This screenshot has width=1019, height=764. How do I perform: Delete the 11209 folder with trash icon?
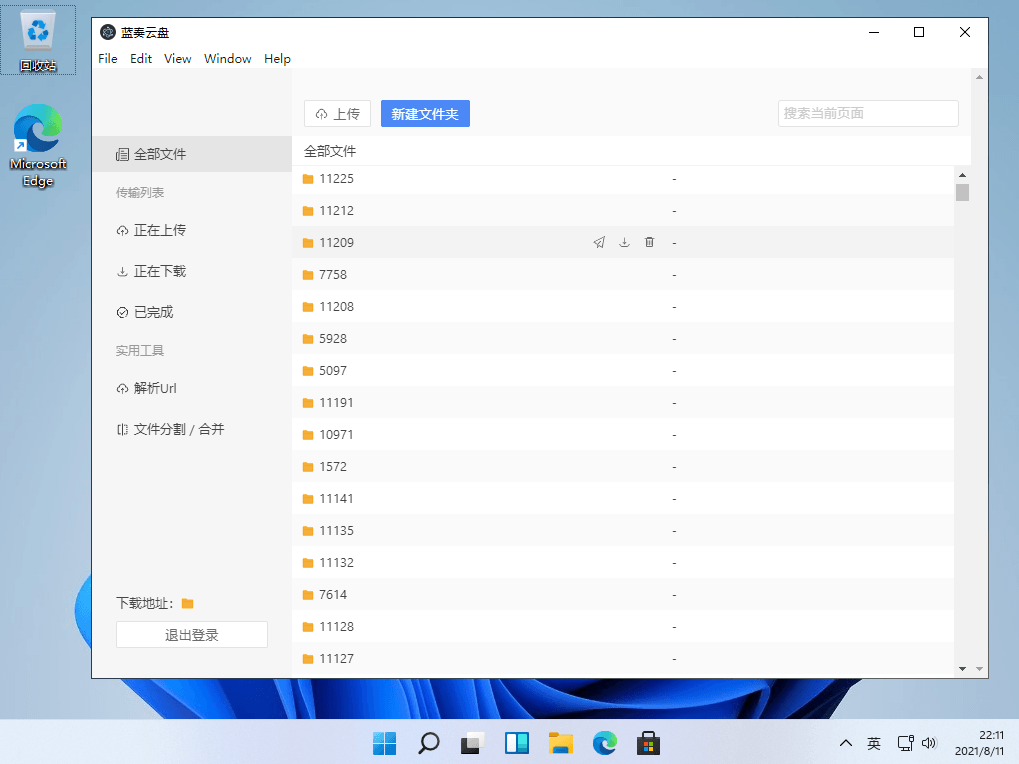coord(649,242)
